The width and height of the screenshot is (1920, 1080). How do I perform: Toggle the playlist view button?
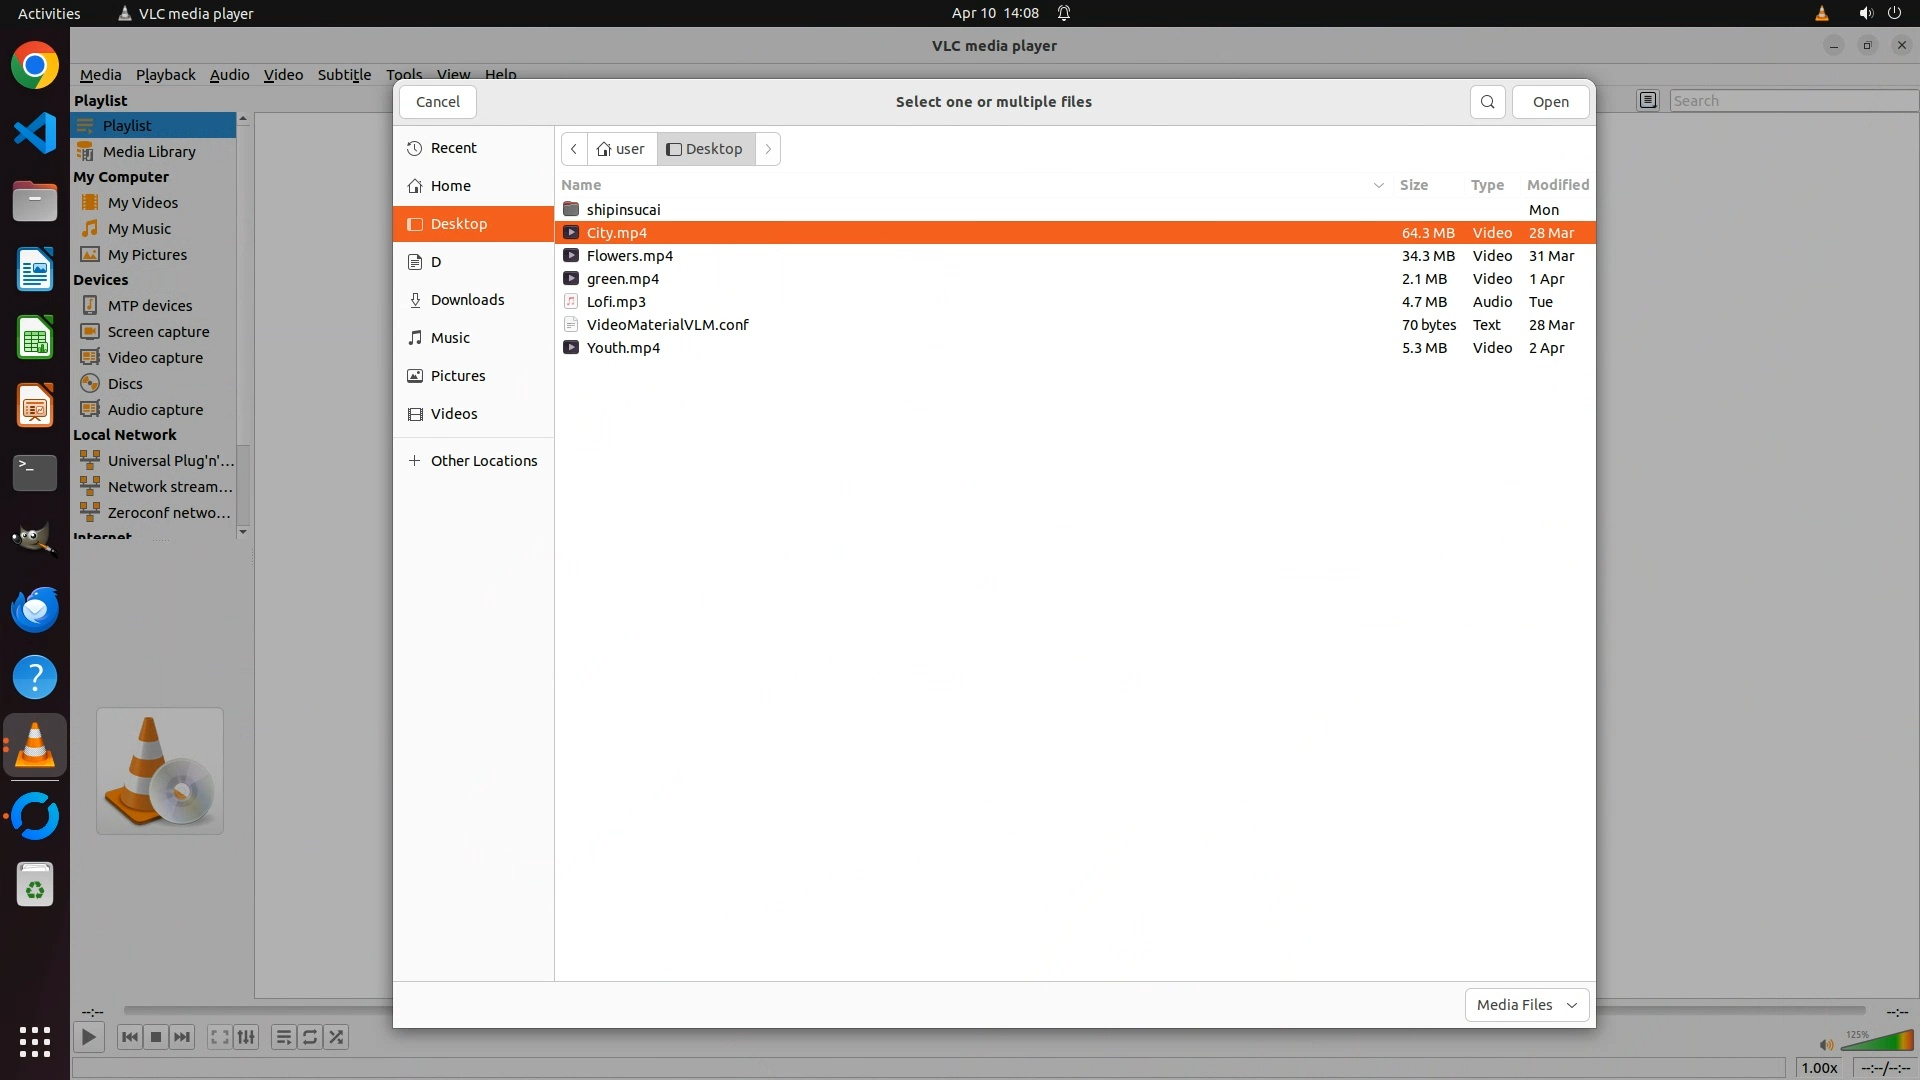tap(283, 1037)
